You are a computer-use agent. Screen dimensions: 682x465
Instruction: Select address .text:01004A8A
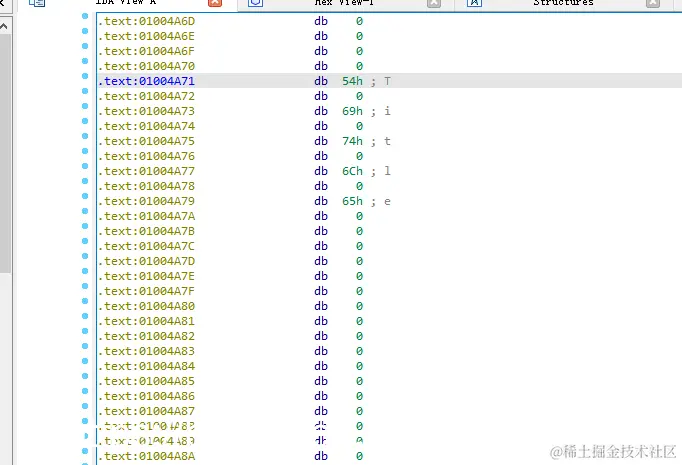click(x=147, y=456)
